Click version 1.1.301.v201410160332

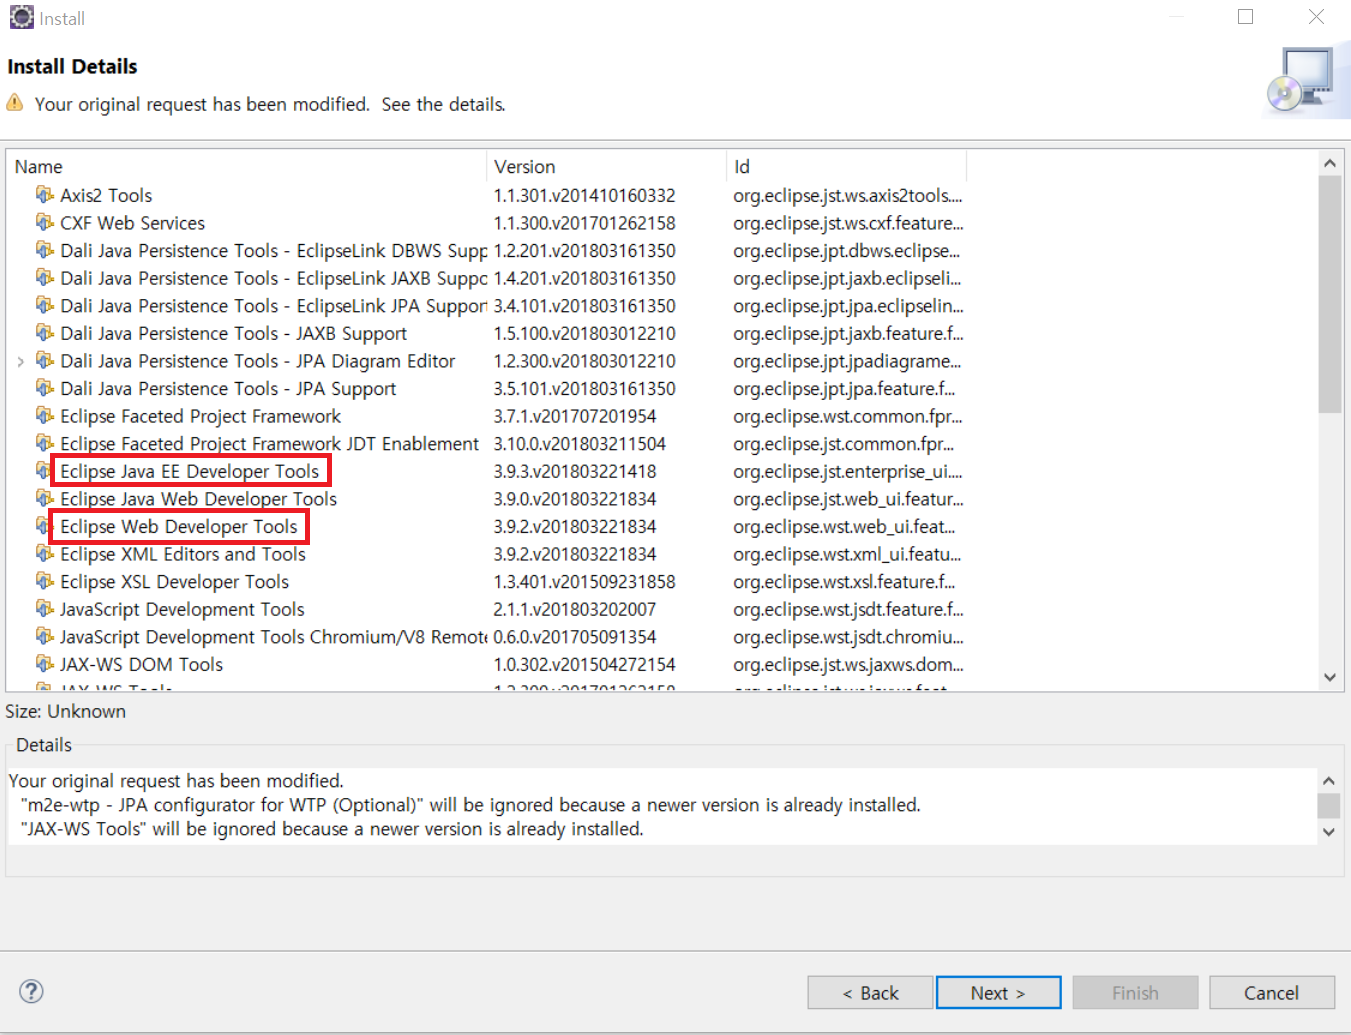[x=584, y=195]
